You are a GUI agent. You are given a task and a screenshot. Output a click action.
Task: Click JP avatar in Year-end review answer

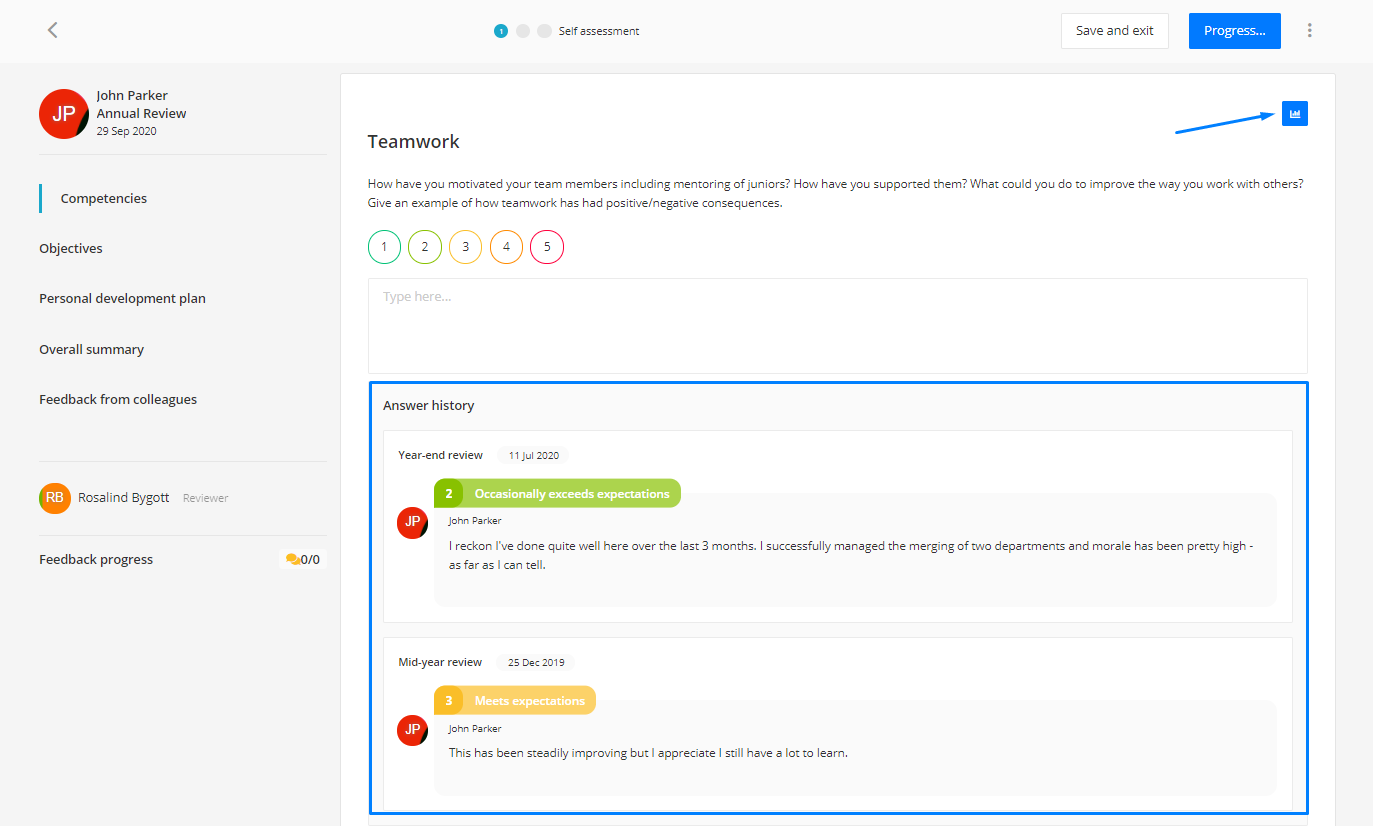click(x=413, y=523)
